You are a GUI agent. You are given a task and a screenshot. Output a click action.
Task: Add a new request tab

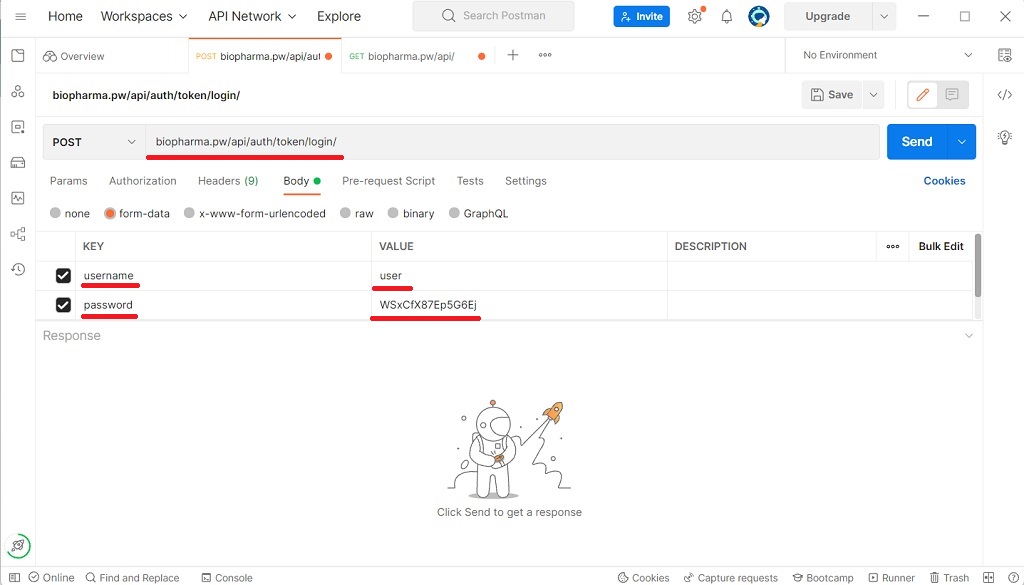[x=513, y=55]
